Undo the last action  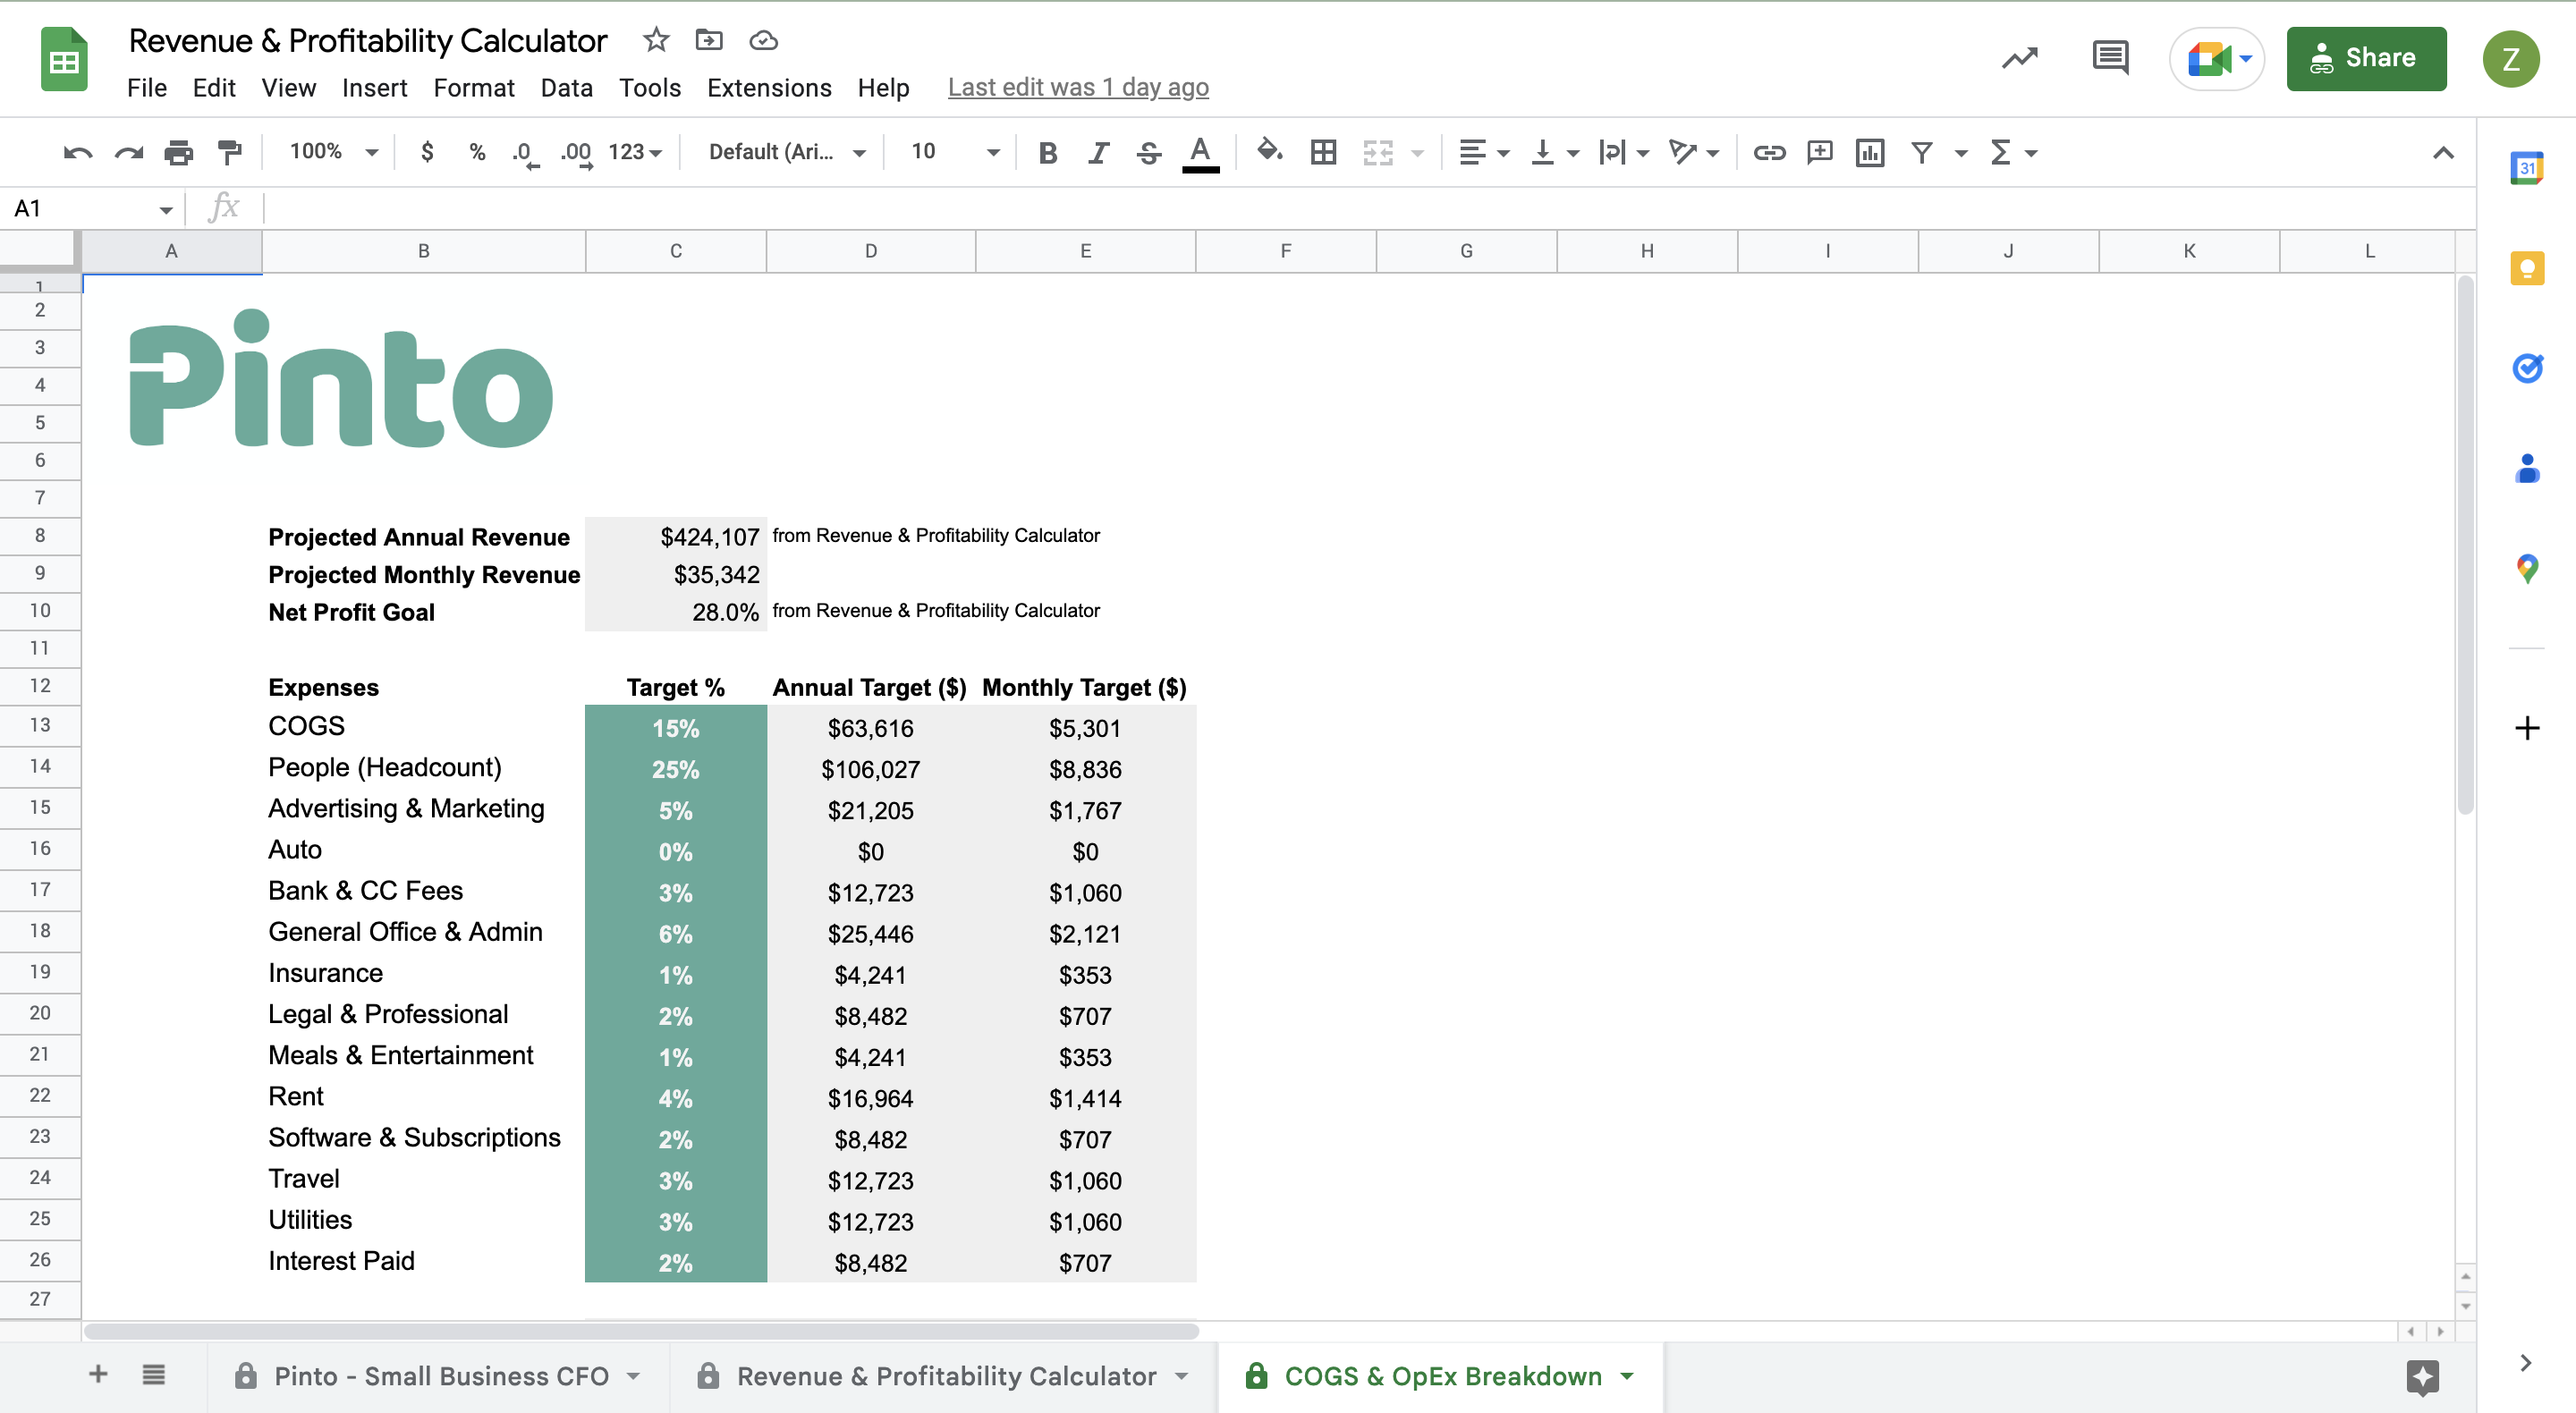[77, 152]
